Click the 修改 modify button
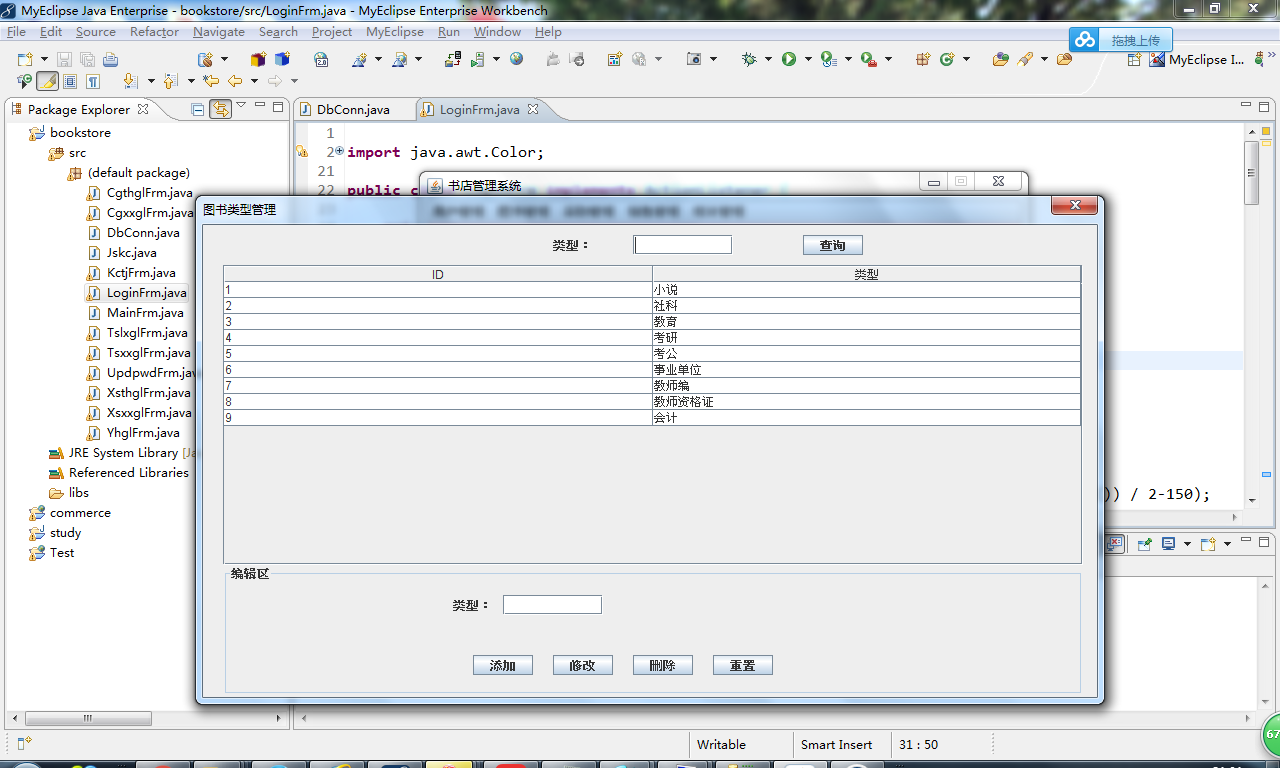This screenshot has height=768, width=1280. (x=582, y=665)
